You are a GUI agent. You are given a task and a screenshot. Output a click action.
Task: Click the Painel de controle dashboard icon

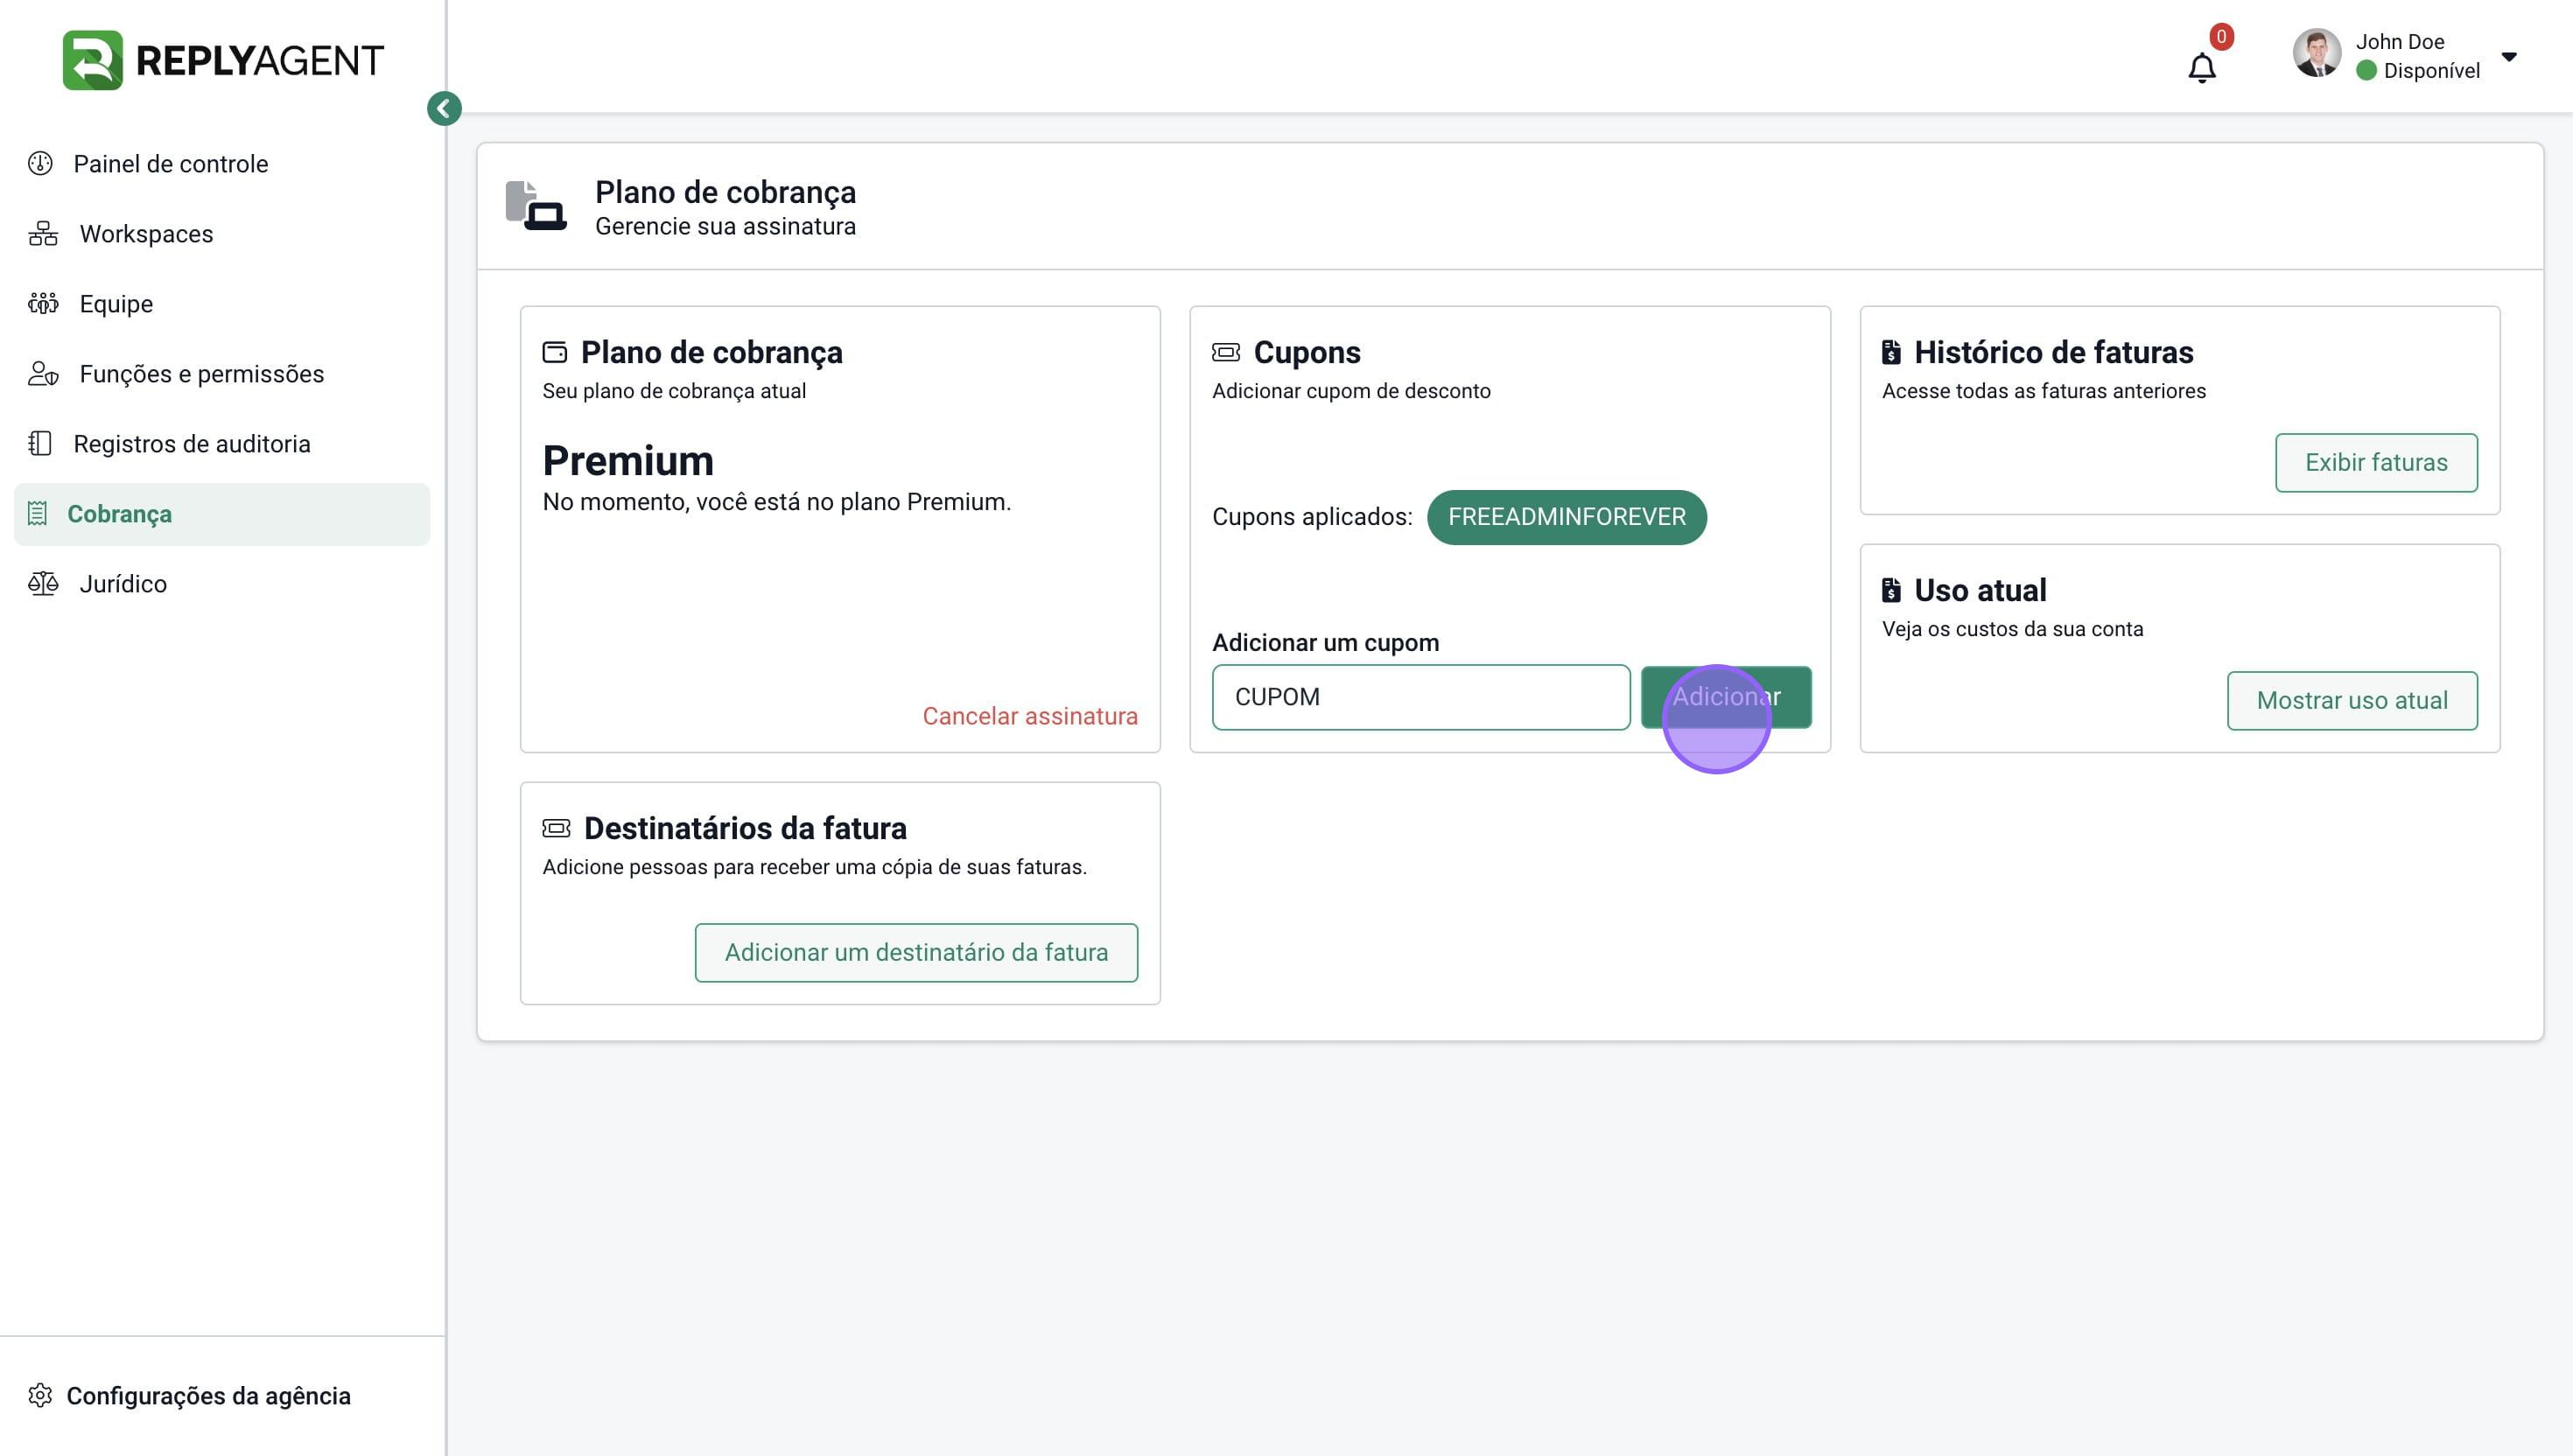tap(40, 164)
